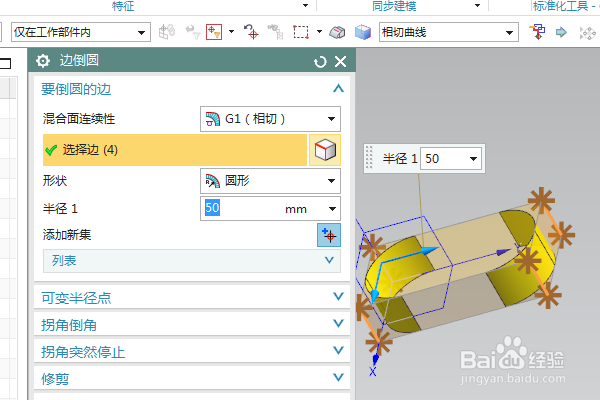Viewport: 600px width, 400px height.
Task: Open the 半径 1 mm dropdown arrow in dialog
Action: click(x=332, y=209)
